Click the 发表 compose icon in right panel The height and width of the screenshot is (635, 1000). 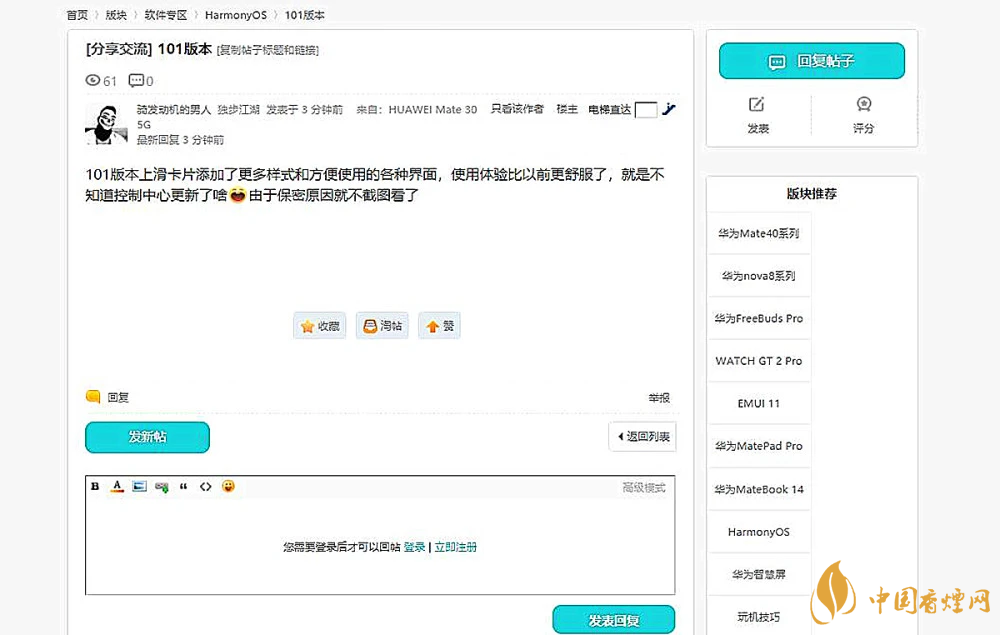(757, 115)
